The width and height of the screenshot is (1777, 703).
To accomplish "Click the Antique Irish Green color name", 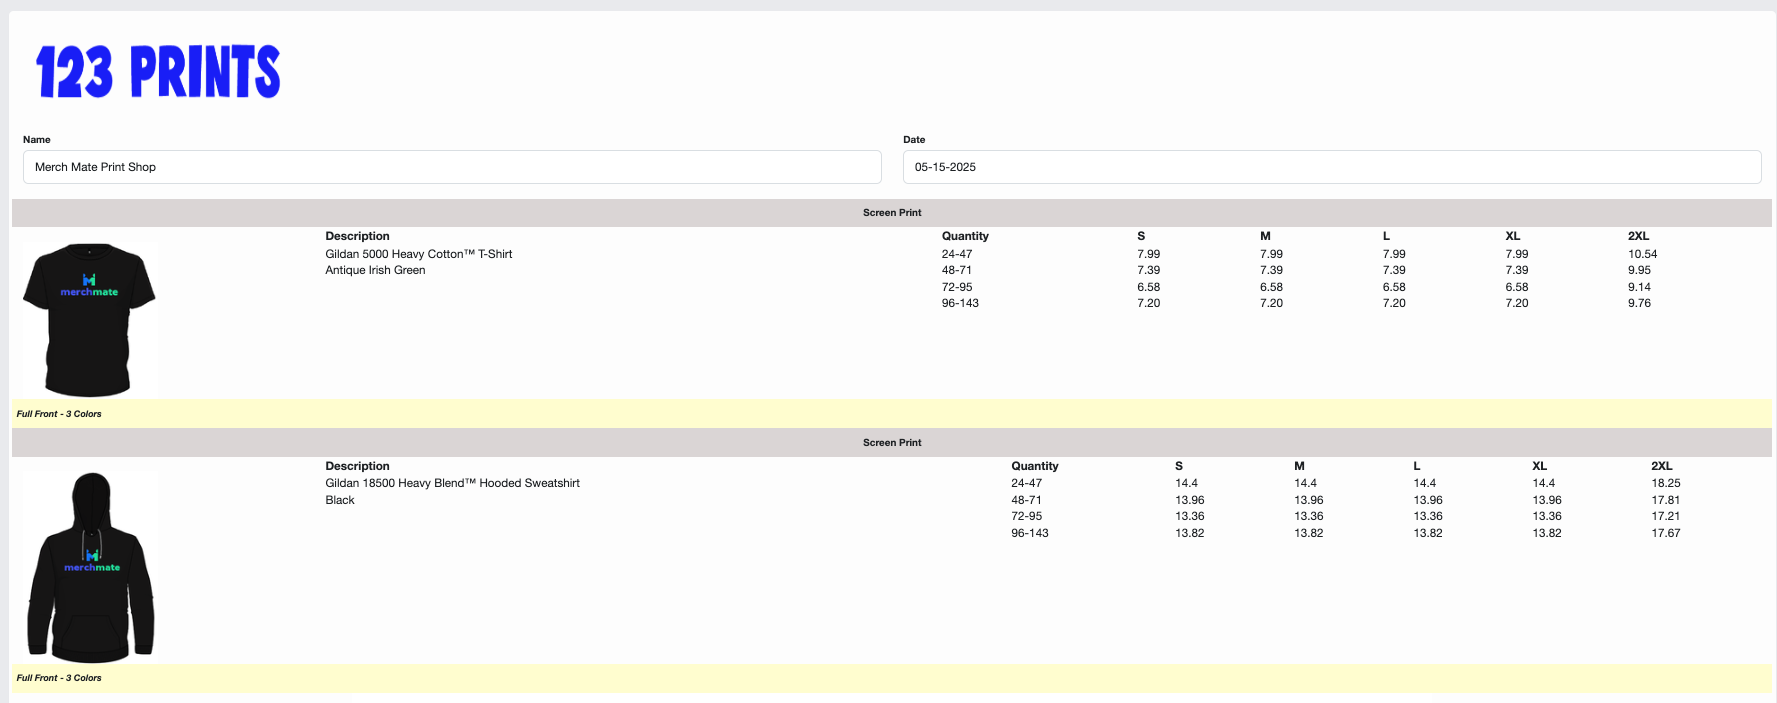I will point(375,270).
